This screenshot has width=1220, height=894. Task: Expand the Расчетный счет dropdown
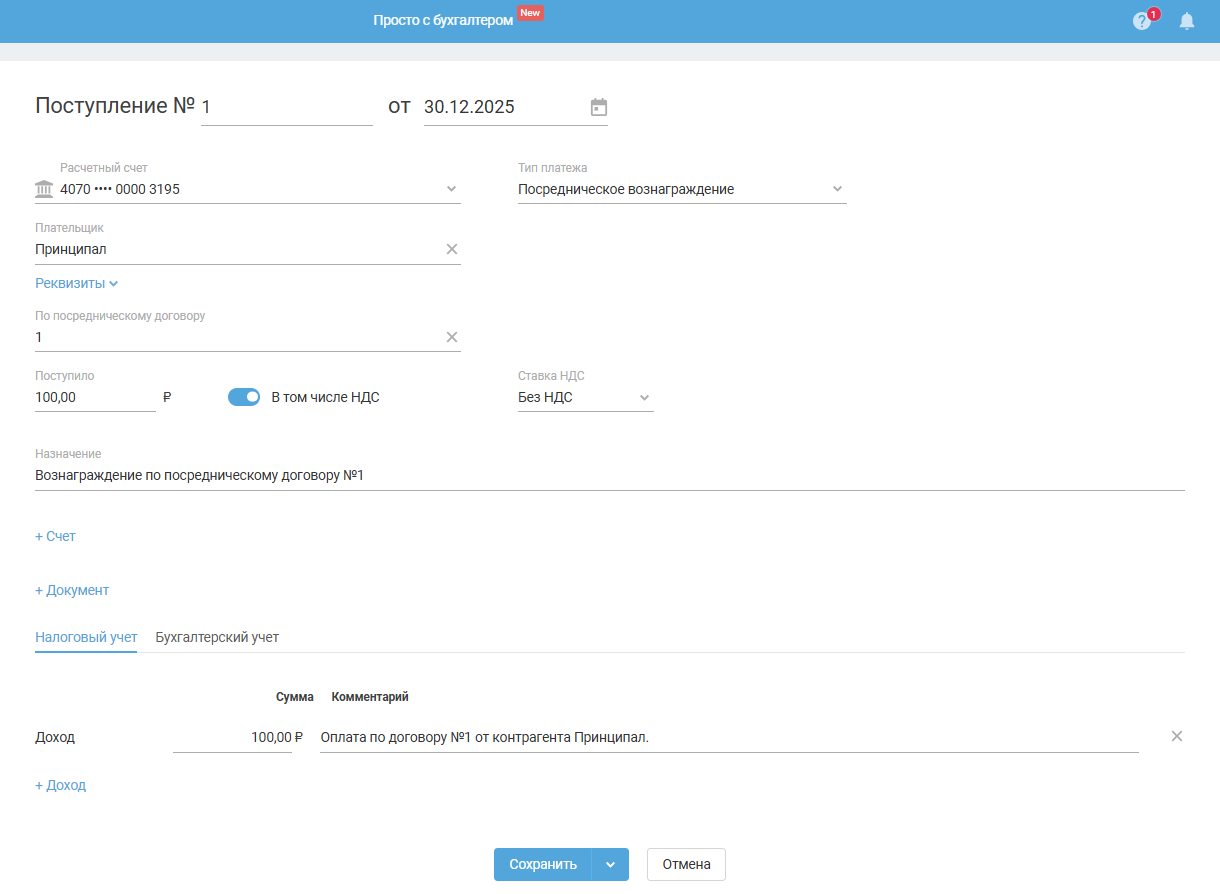point(451,188)
